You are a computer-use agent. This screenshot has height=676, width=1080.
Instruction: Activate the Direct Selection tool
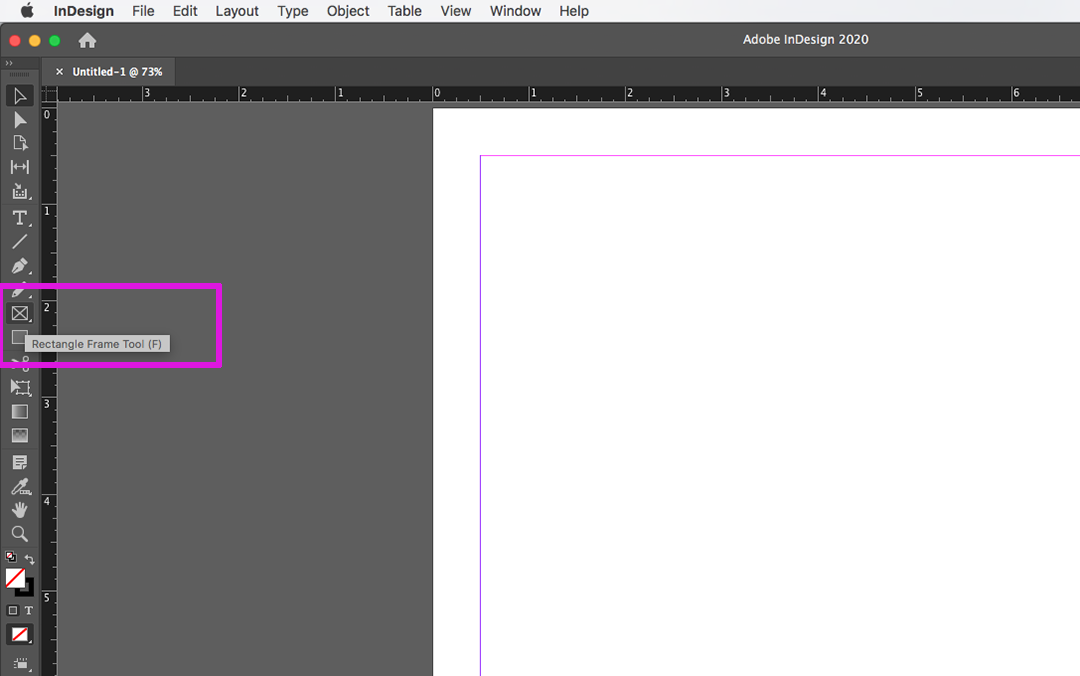[20, 120]
